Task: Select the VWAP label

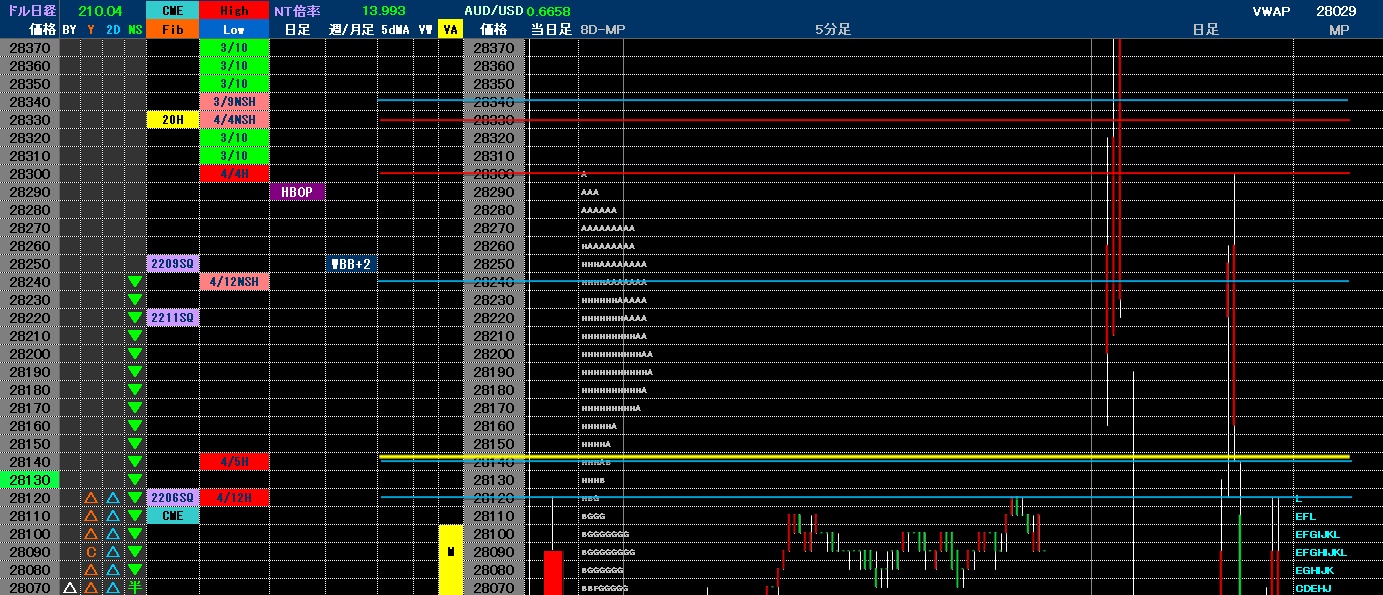Action: (1271, 11)
